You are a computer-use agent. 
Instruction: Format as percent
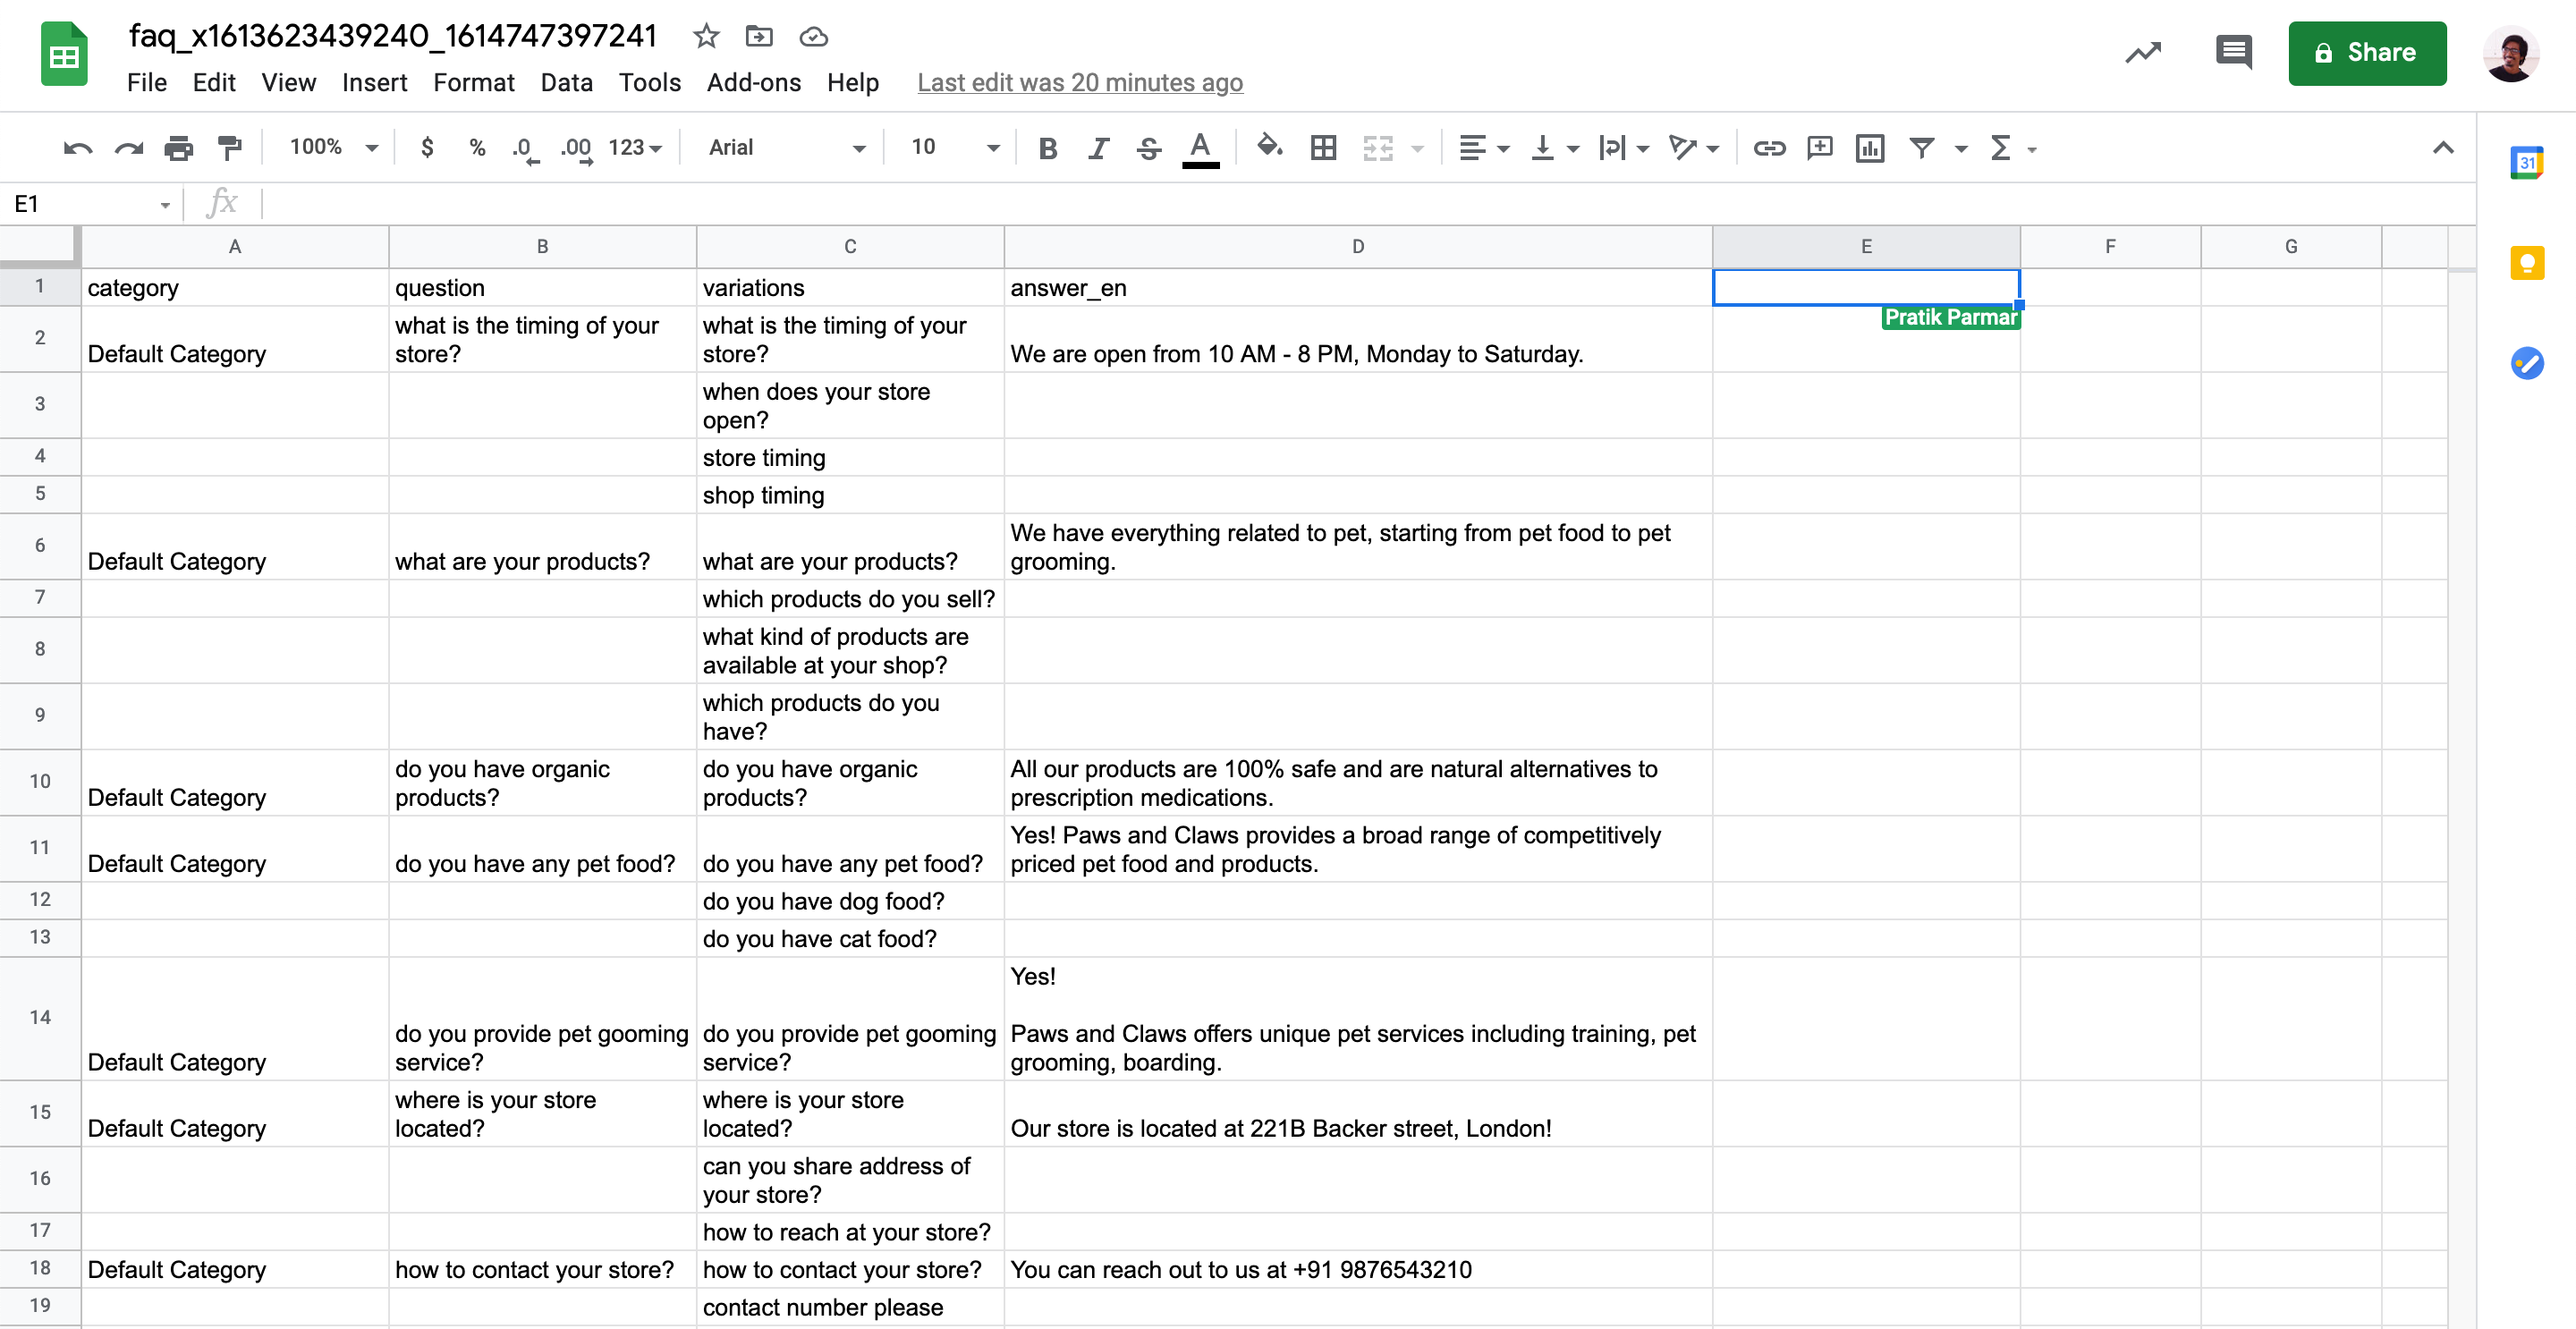(477, 148)
